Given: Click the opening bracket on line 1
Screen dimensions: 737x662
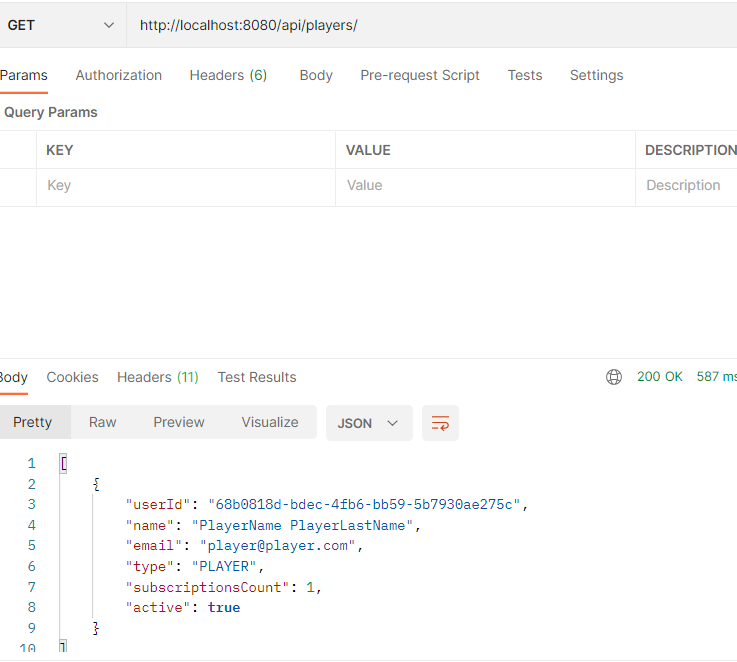Looking at the screenshot, I should 63,463.
